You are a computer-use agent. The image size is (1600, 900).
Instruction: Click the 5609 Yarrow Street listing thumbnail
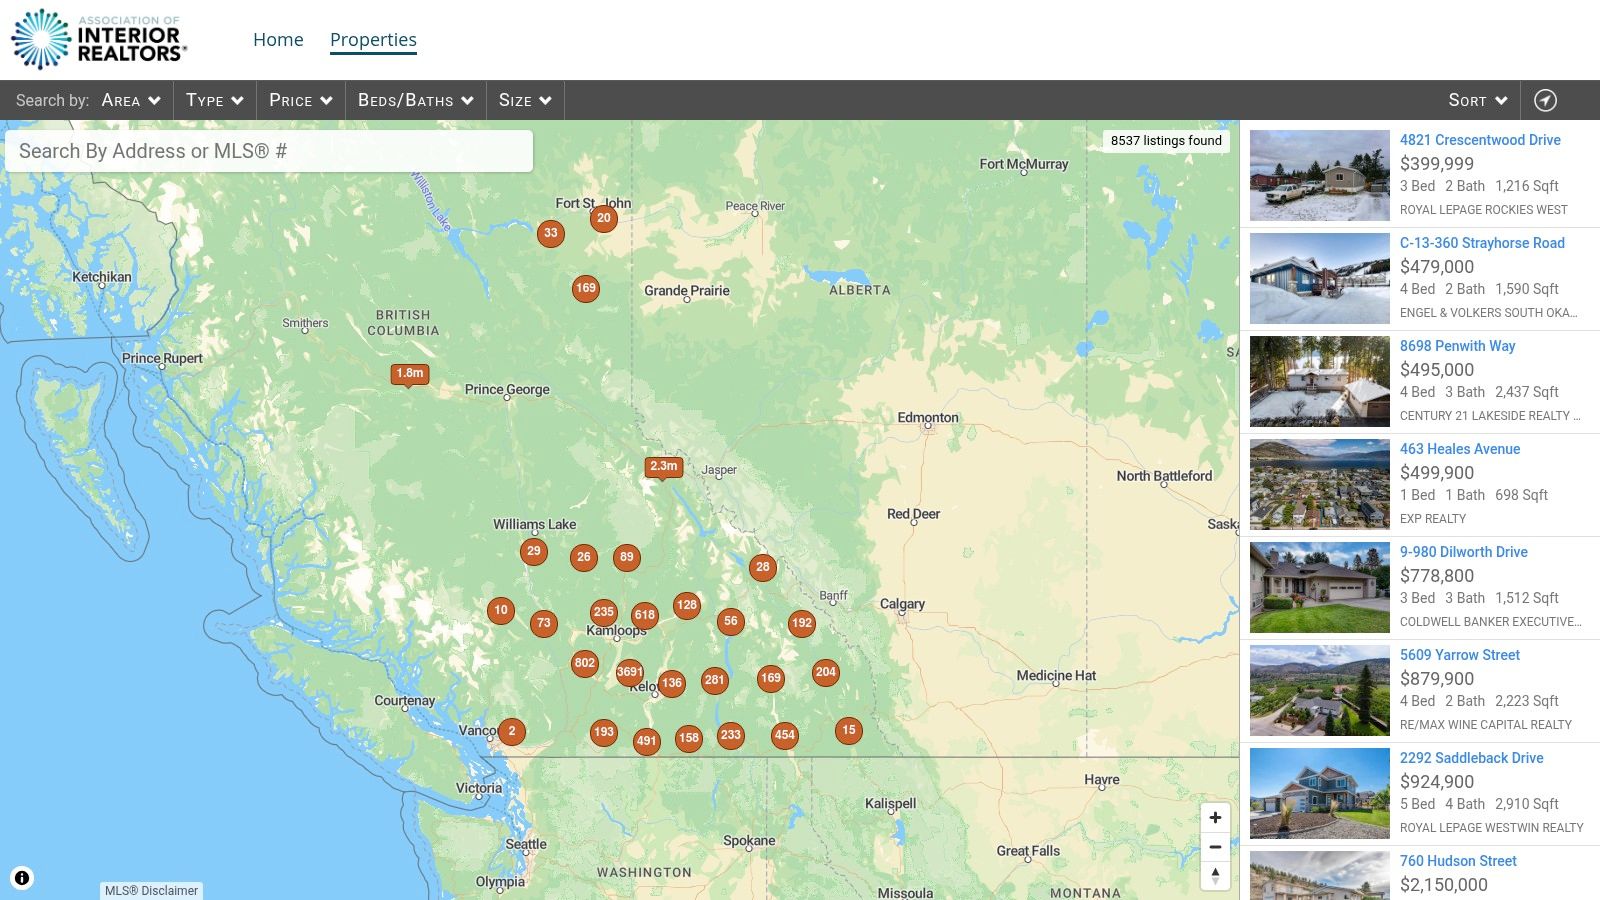pos(1318,690)
